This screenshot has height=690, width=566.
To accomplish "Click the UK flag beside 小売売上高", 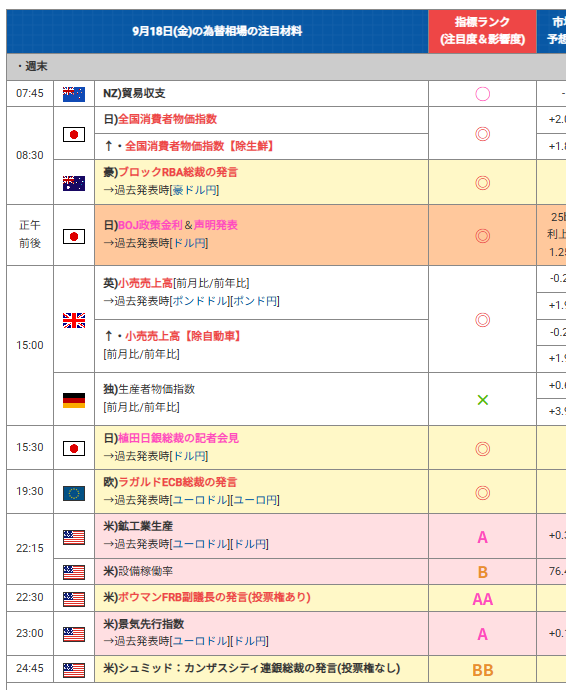I will click(x=74, y=320).
